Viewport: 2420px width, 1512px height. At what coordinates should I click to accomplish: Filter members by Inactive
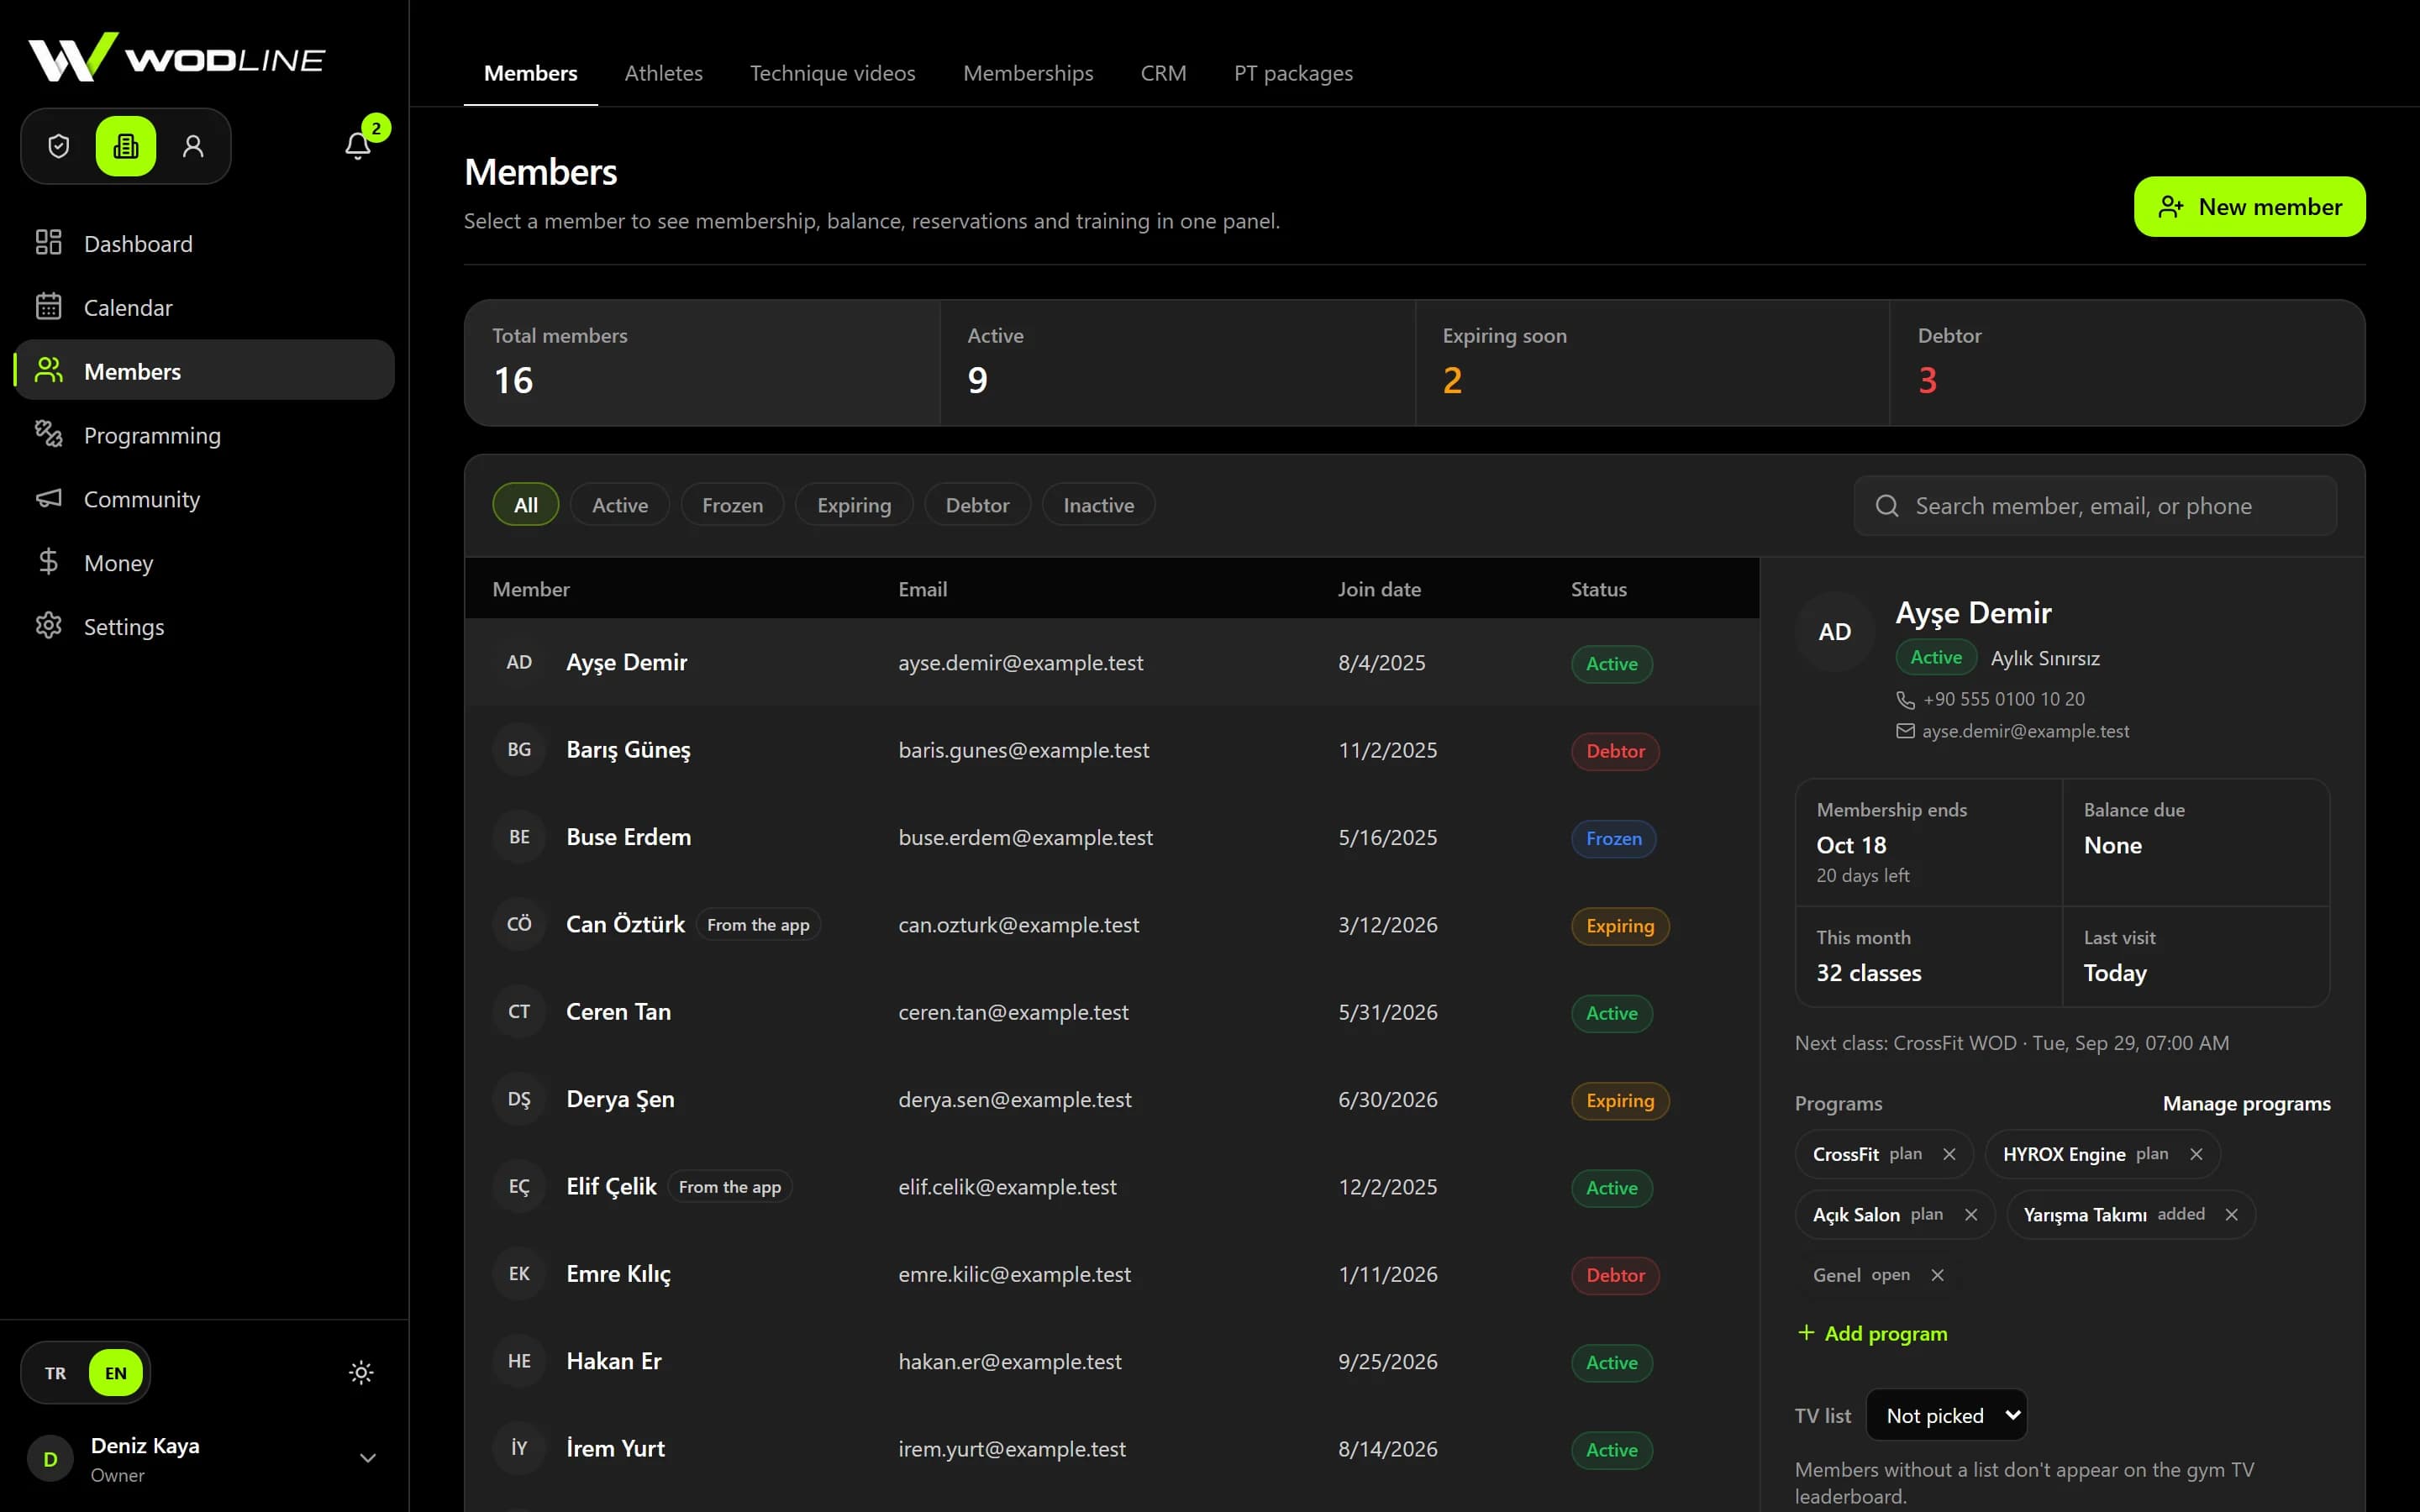(x=1098, y=505)
